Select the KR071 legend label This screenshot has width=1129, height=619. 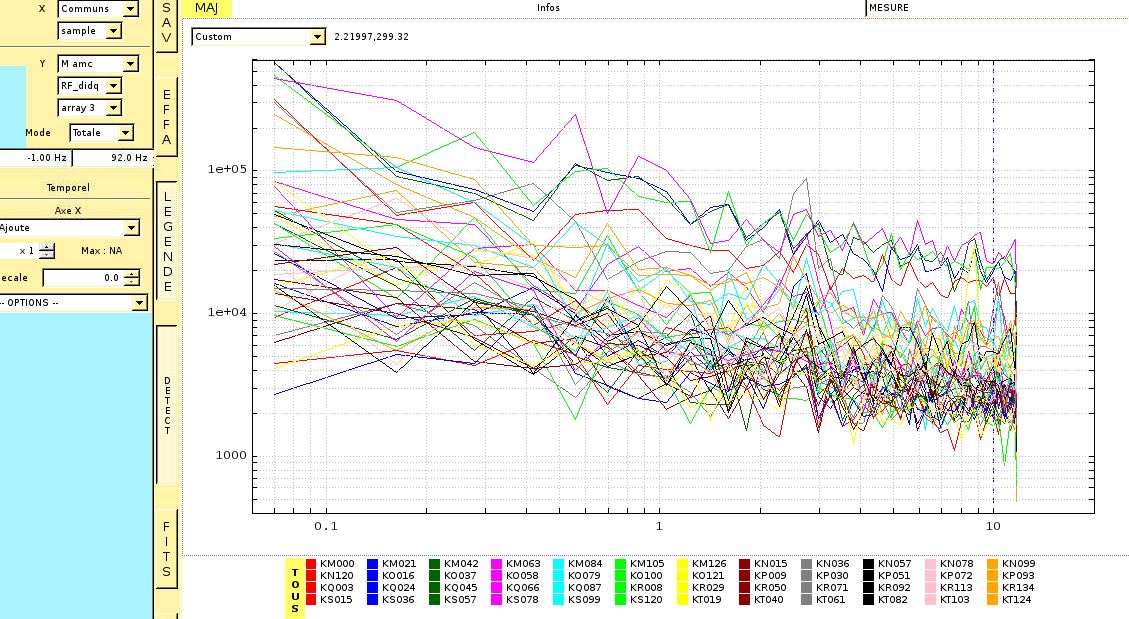(832, 588)
